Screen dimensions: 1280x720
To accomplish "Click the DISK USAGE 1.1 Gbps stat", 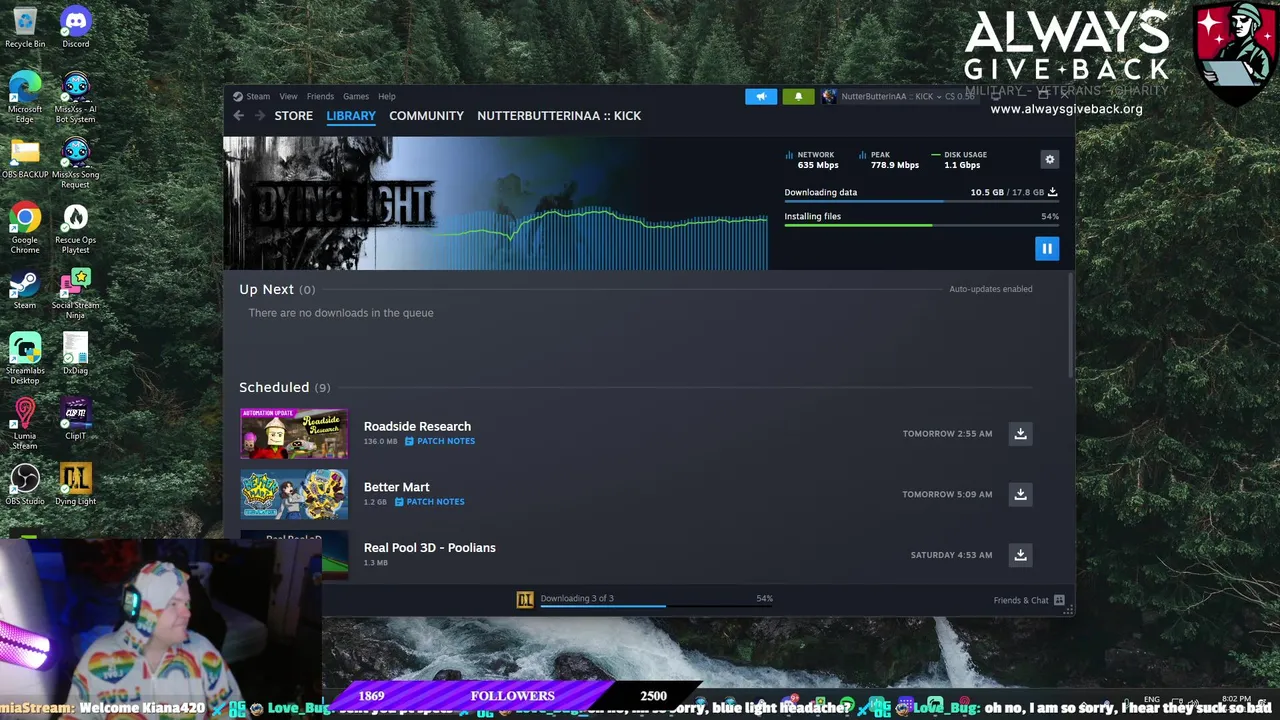I will pos(959,160).
